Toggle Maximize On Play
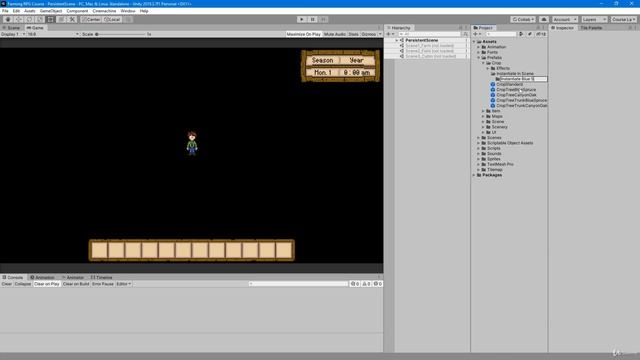Screen dimensions: 640x360 click(x=304, y=34)
